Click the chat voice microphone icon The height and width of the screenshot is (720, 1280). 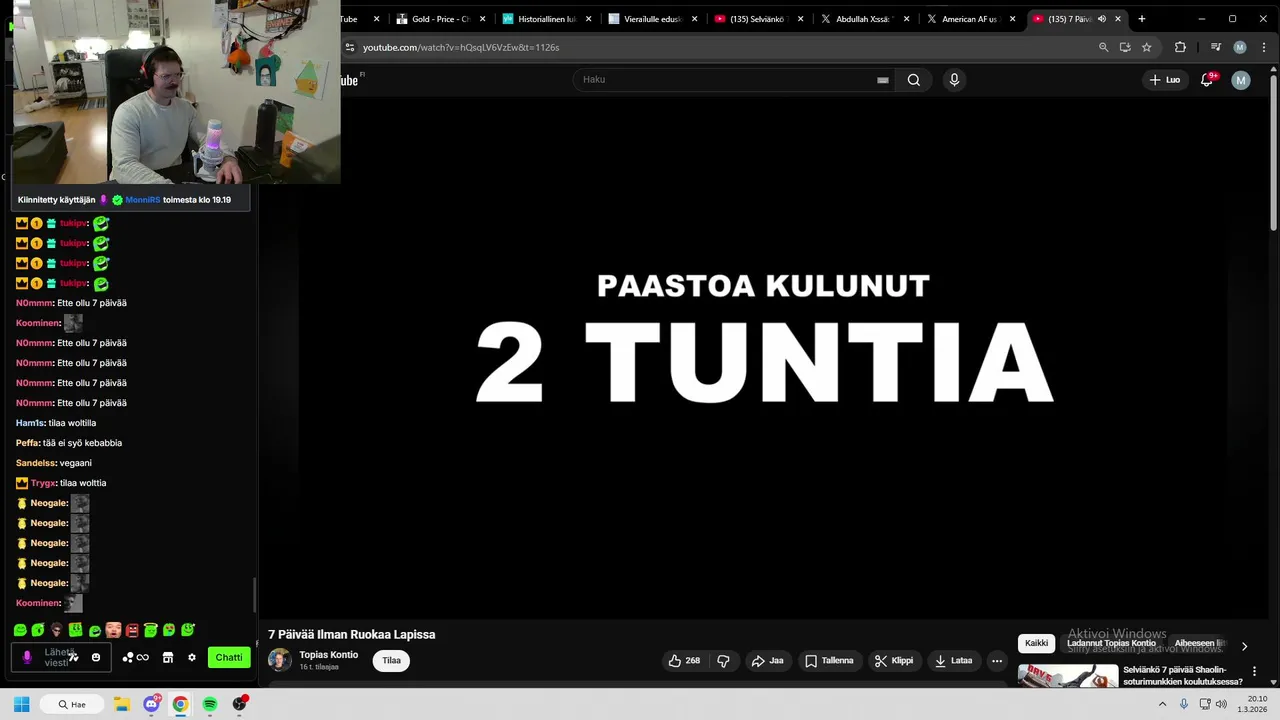point(27,657)
